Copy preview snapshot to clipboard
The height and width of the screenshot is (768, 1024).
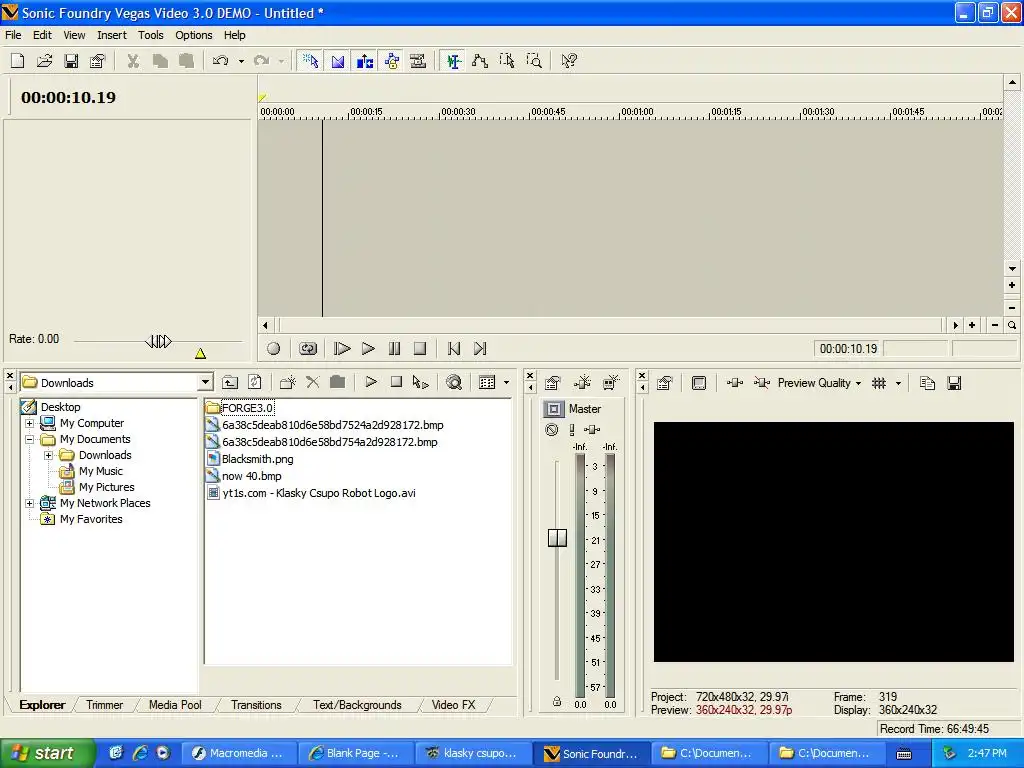(927, 383)
